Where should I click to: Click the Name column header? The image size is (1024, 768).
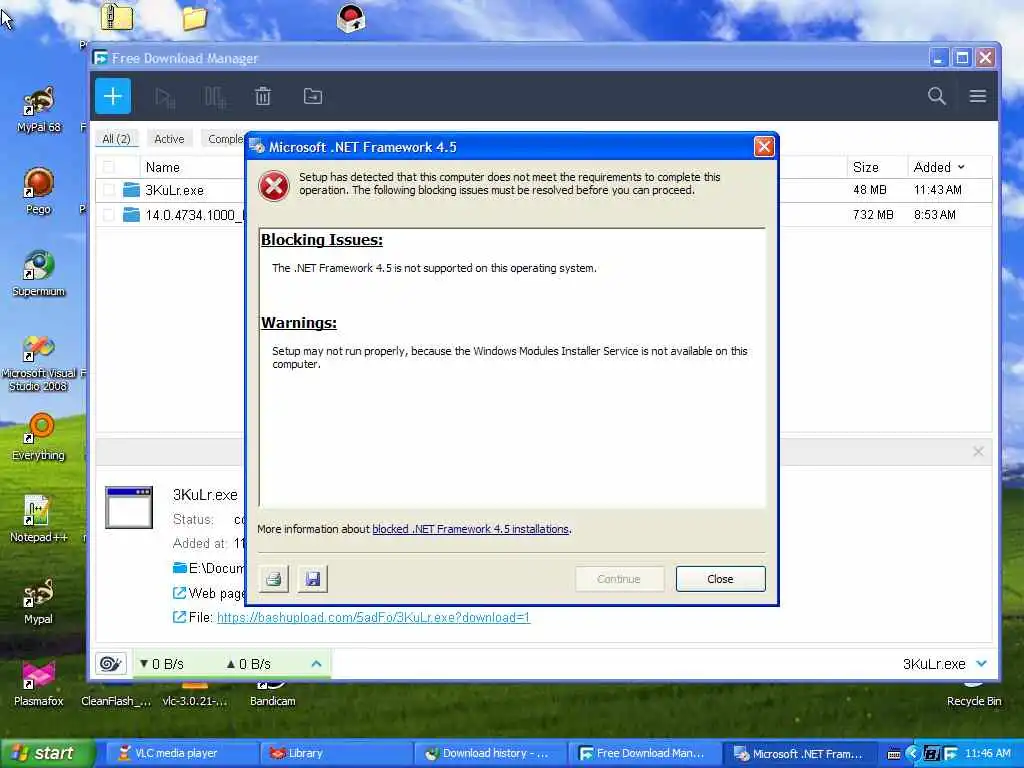coord(163,167)
